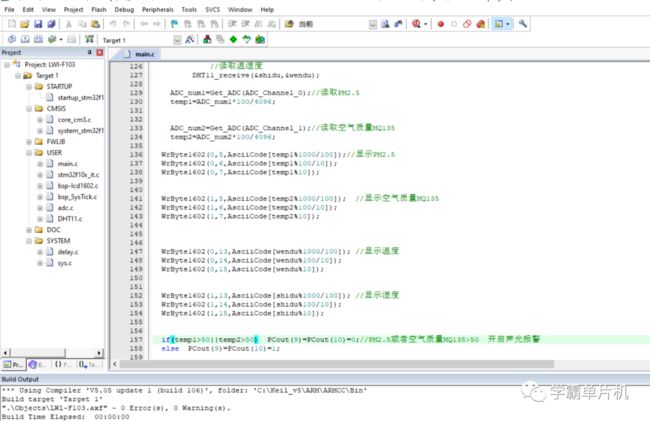Click the Paste clipboard icon
The width and height of the screenshot is (650, 421).
point(95,24)
